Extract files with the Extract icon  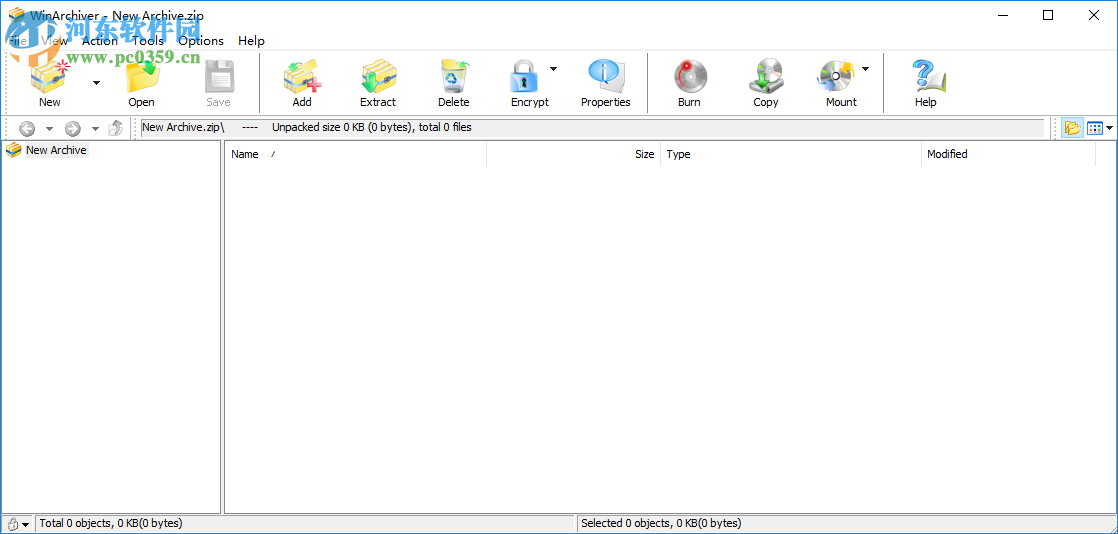[x=378, y=77]
